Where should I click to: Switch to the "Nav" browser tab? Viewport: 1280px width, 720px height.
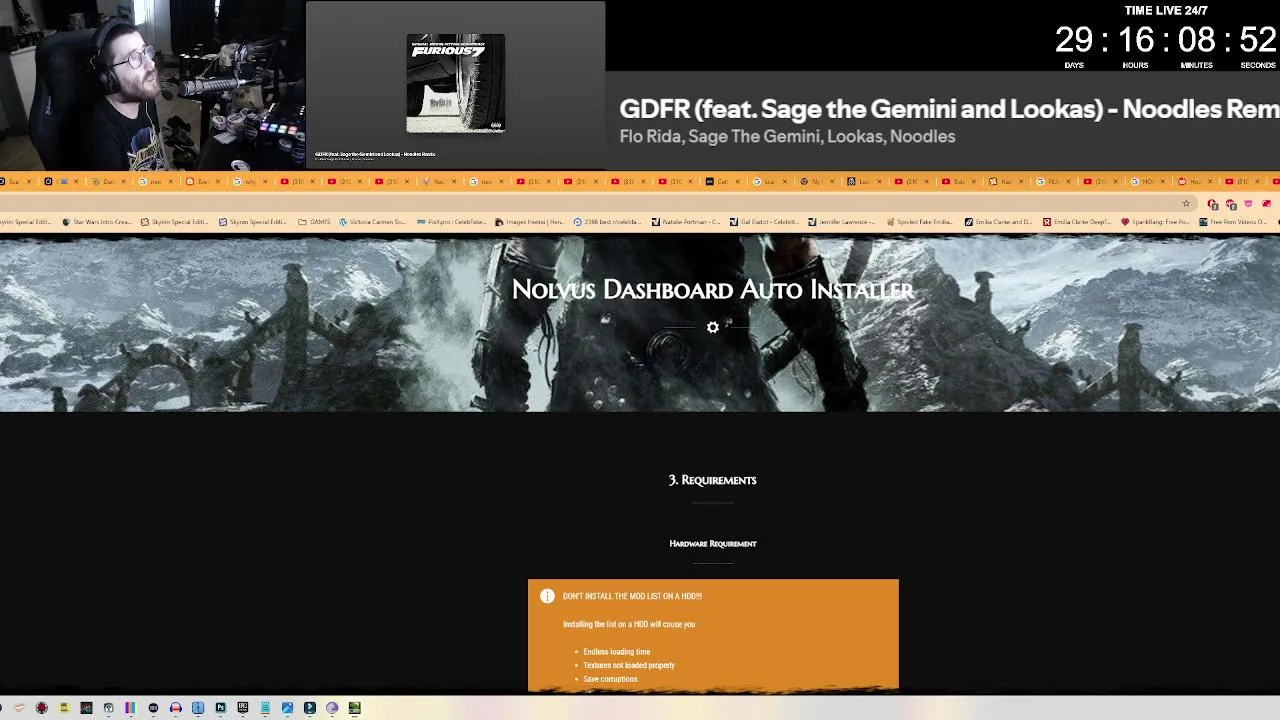coord(1005,182)
